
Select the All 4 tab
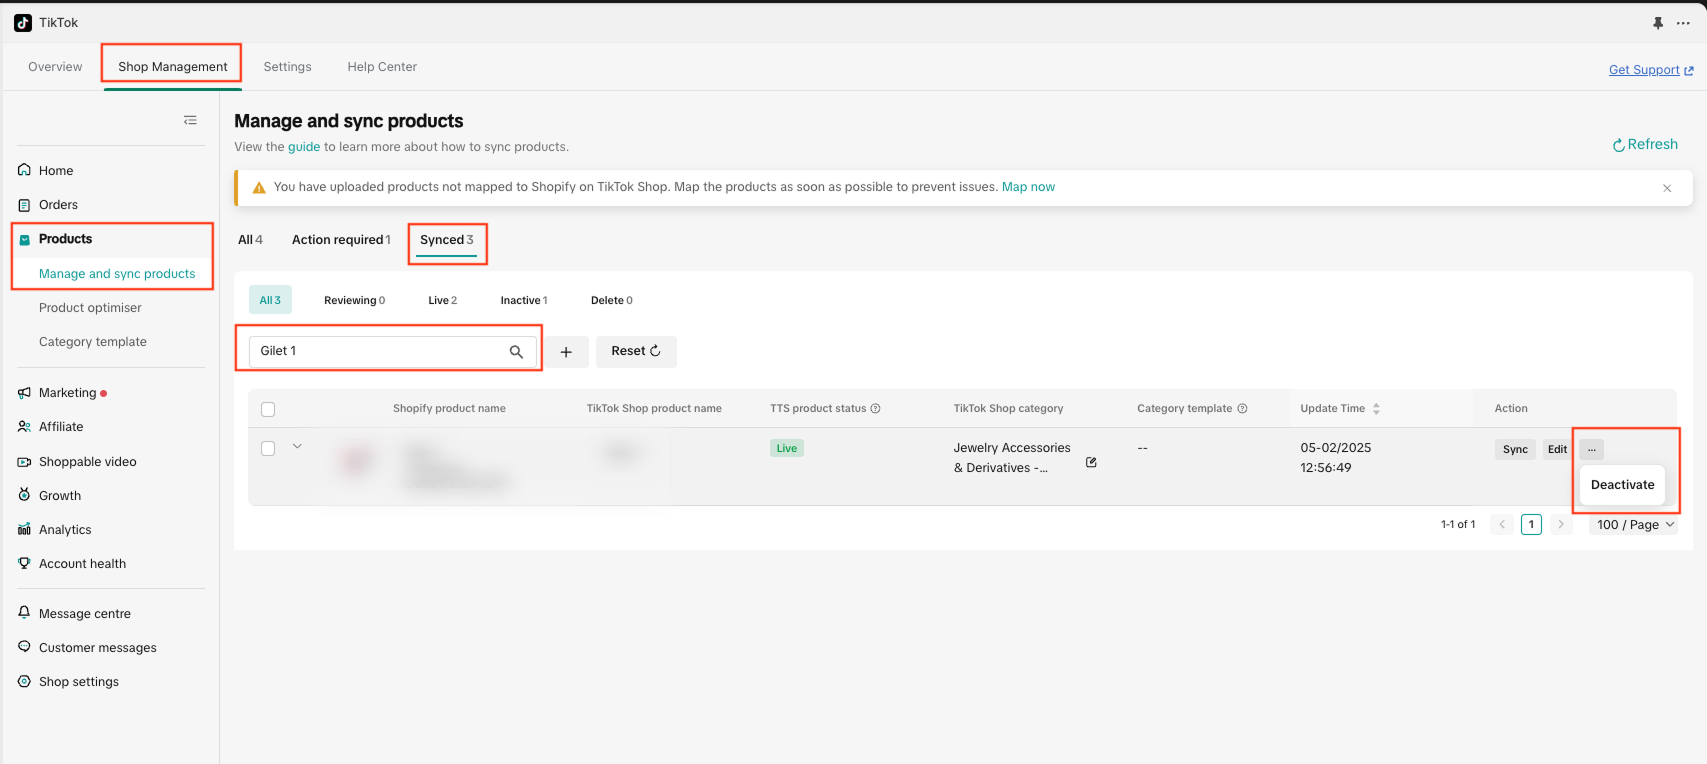(x=250, y=240)
